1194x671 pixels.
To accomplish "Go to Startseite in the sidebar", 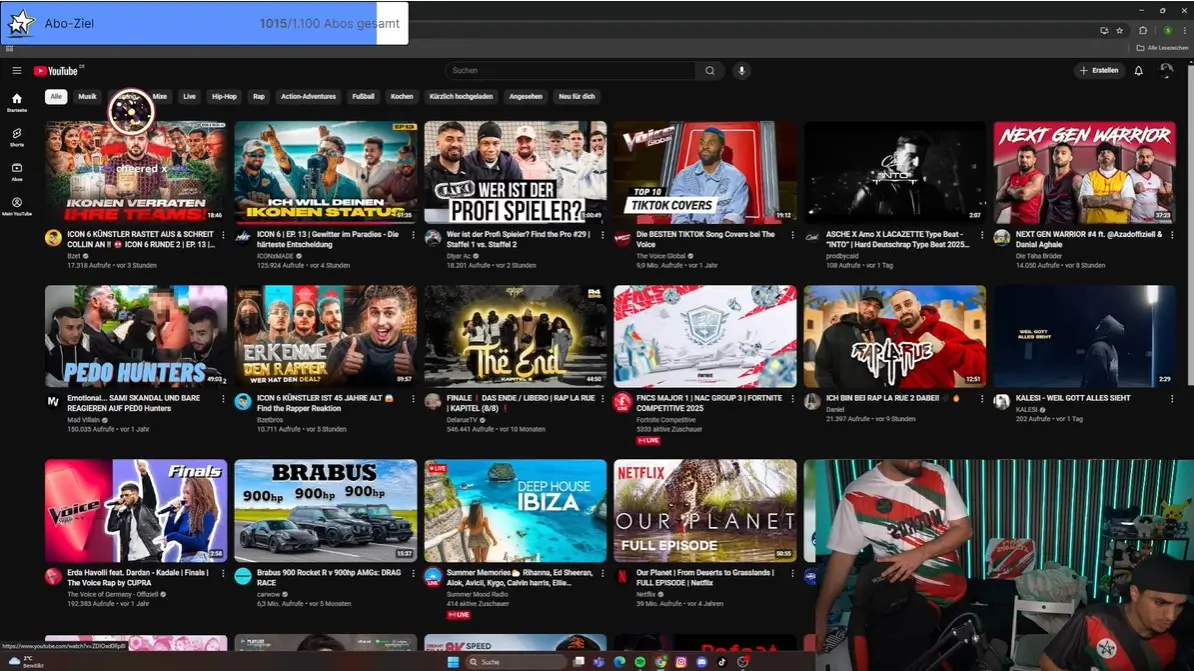I will pyautogui.click(x=17, y=102).
